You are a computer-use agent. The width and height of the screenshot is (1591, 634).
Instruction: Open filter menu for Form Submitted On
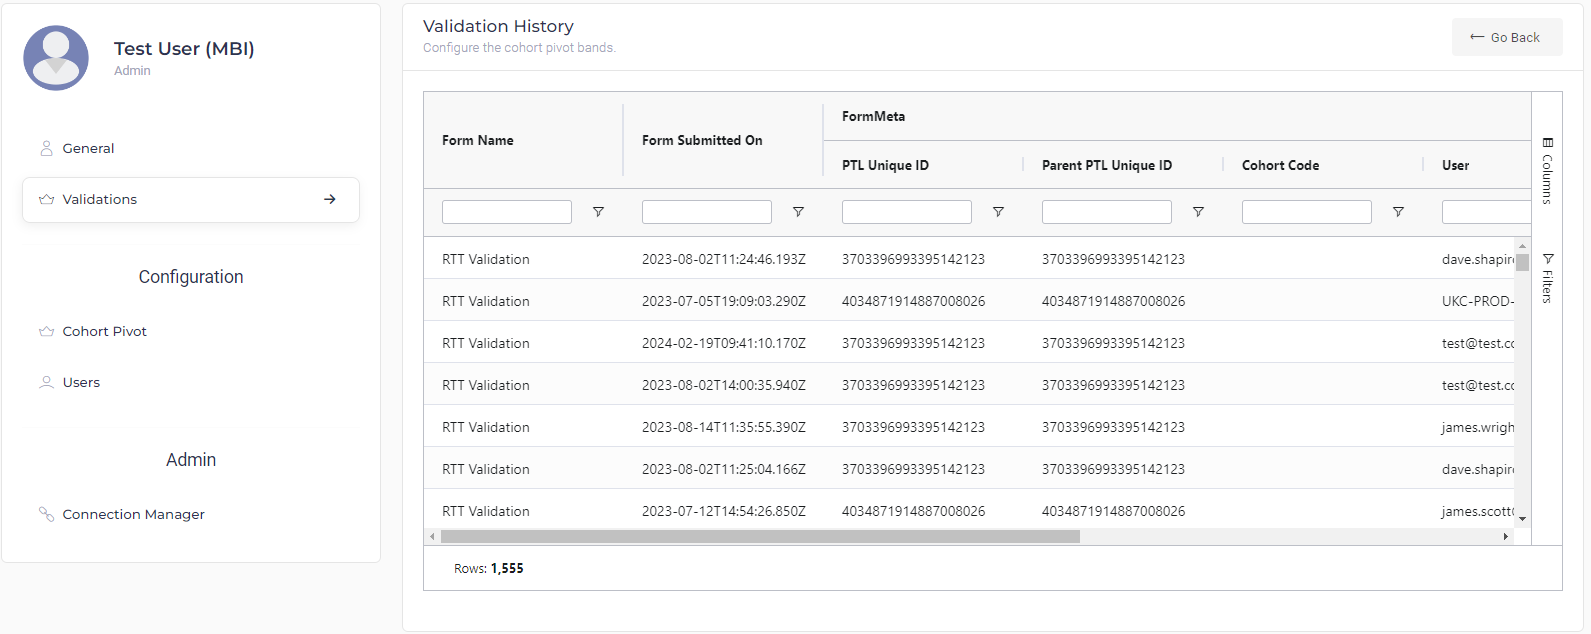point(798,212)
